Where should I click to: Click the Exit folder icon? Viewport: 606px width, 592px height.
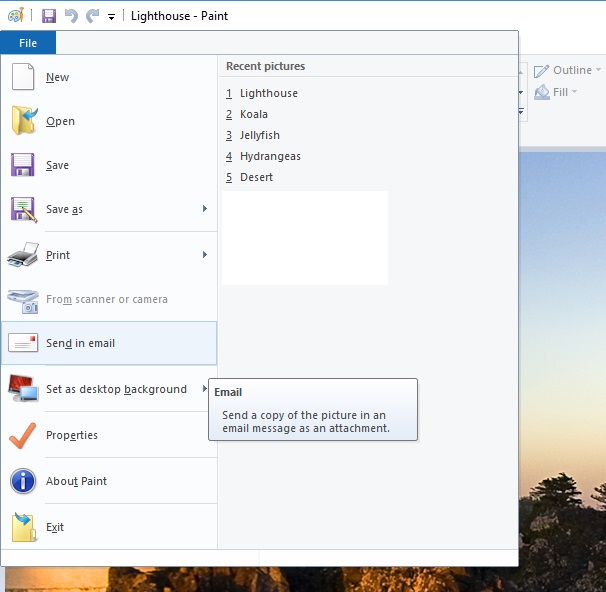coord(24,527)
